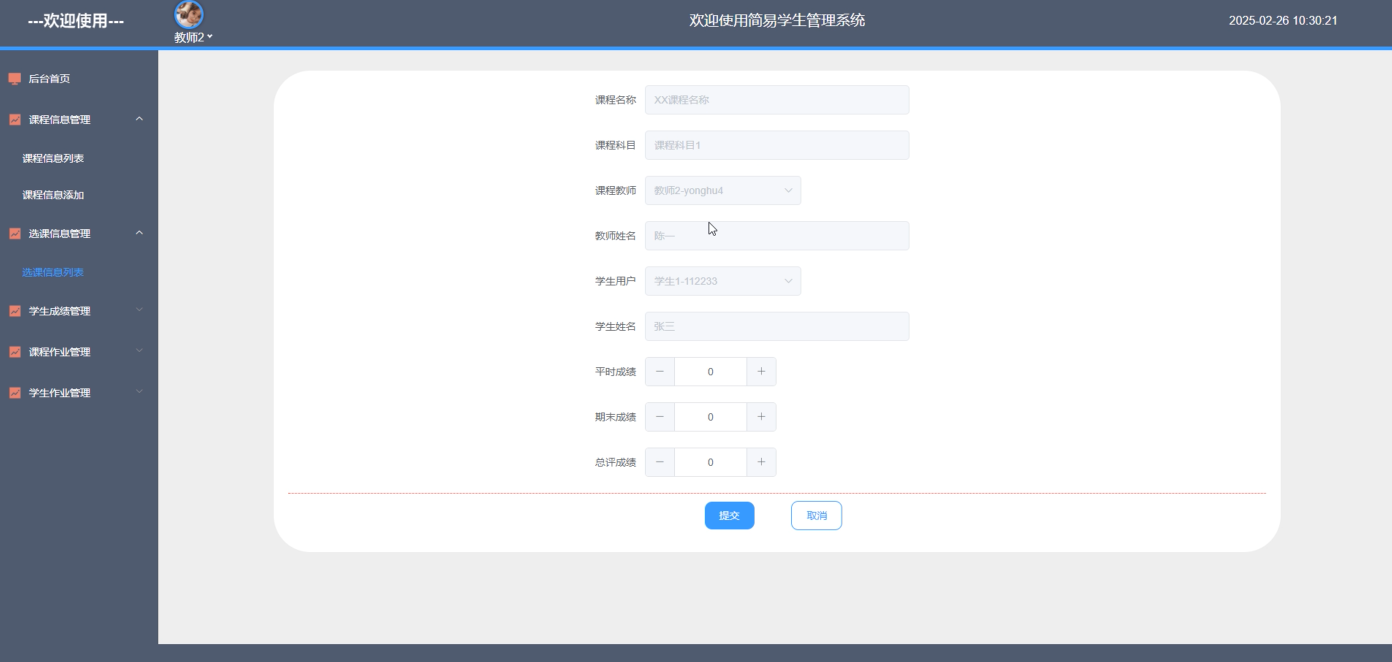Click the teacher avatar picture in header

(189, 14)
